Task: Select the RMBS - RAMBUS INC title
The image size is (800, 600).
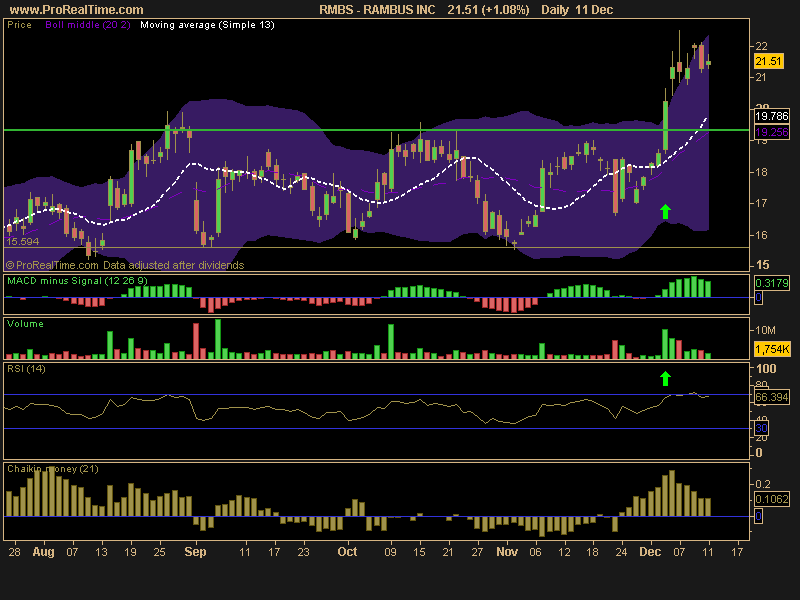Action: [377, 10]
